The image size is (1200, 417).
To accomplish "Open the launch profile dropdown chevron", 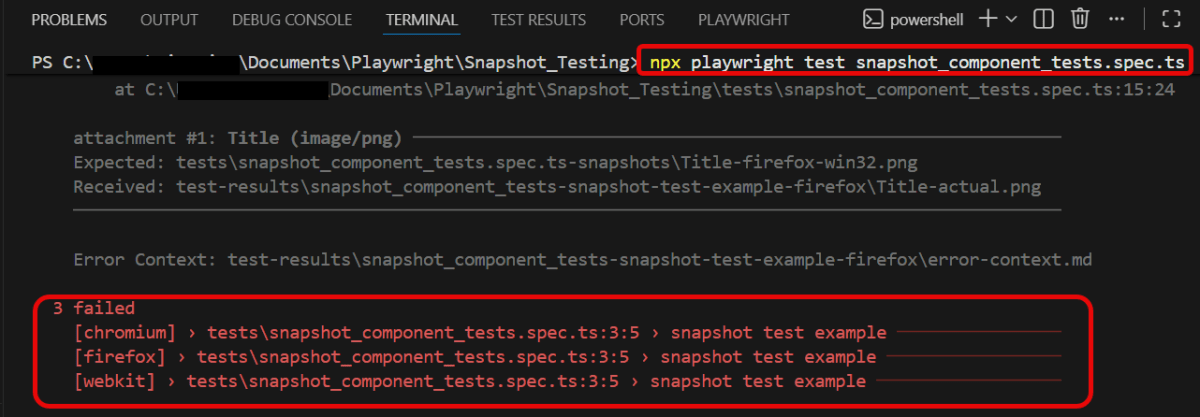I will pos(1011,19).
